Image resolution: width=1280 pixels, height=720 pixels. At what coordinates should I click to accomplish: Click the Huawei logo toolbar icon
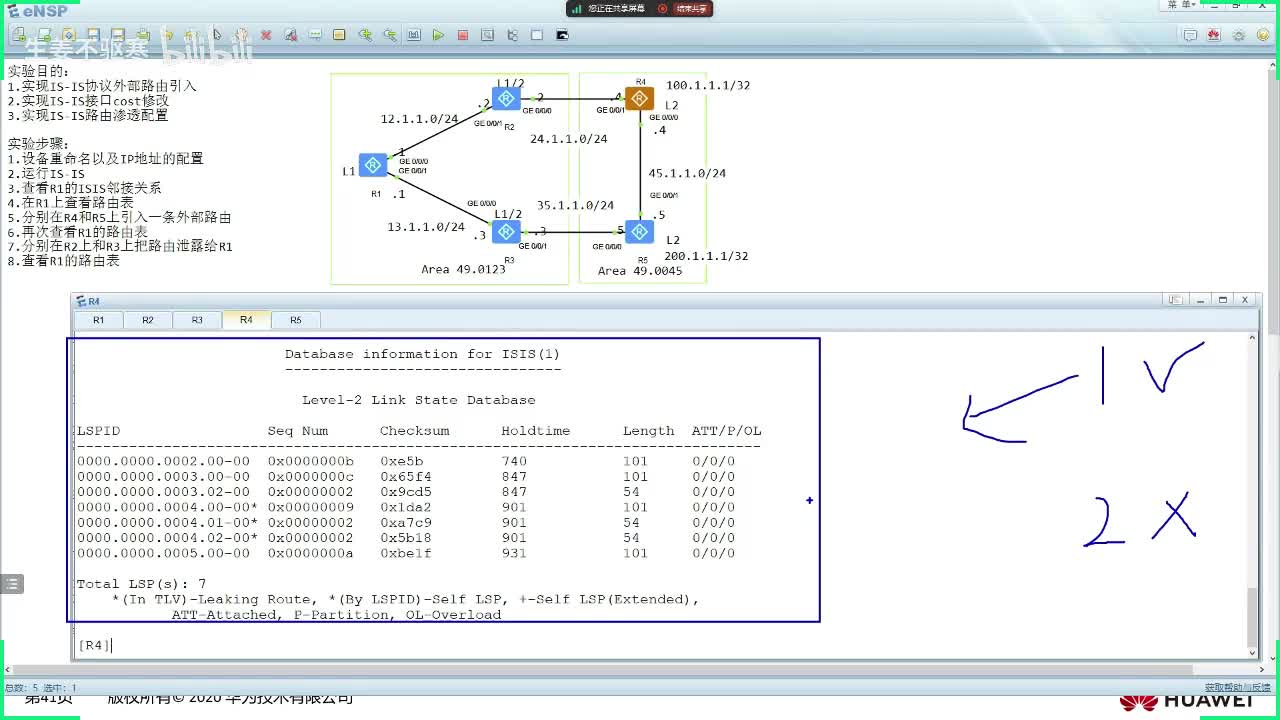(1214, 35)
